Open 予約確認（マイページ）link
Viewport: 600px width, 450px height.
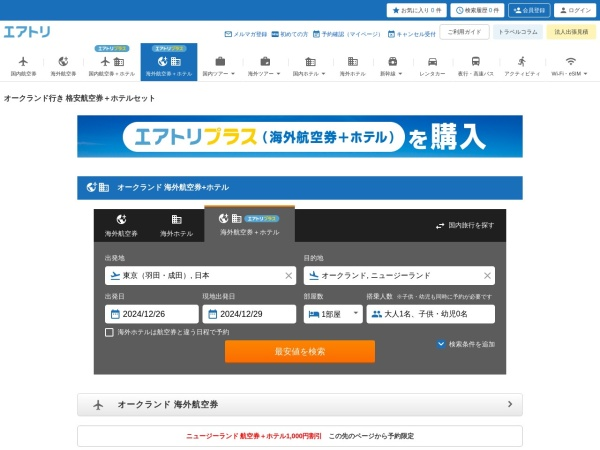(x=347, y=34)
